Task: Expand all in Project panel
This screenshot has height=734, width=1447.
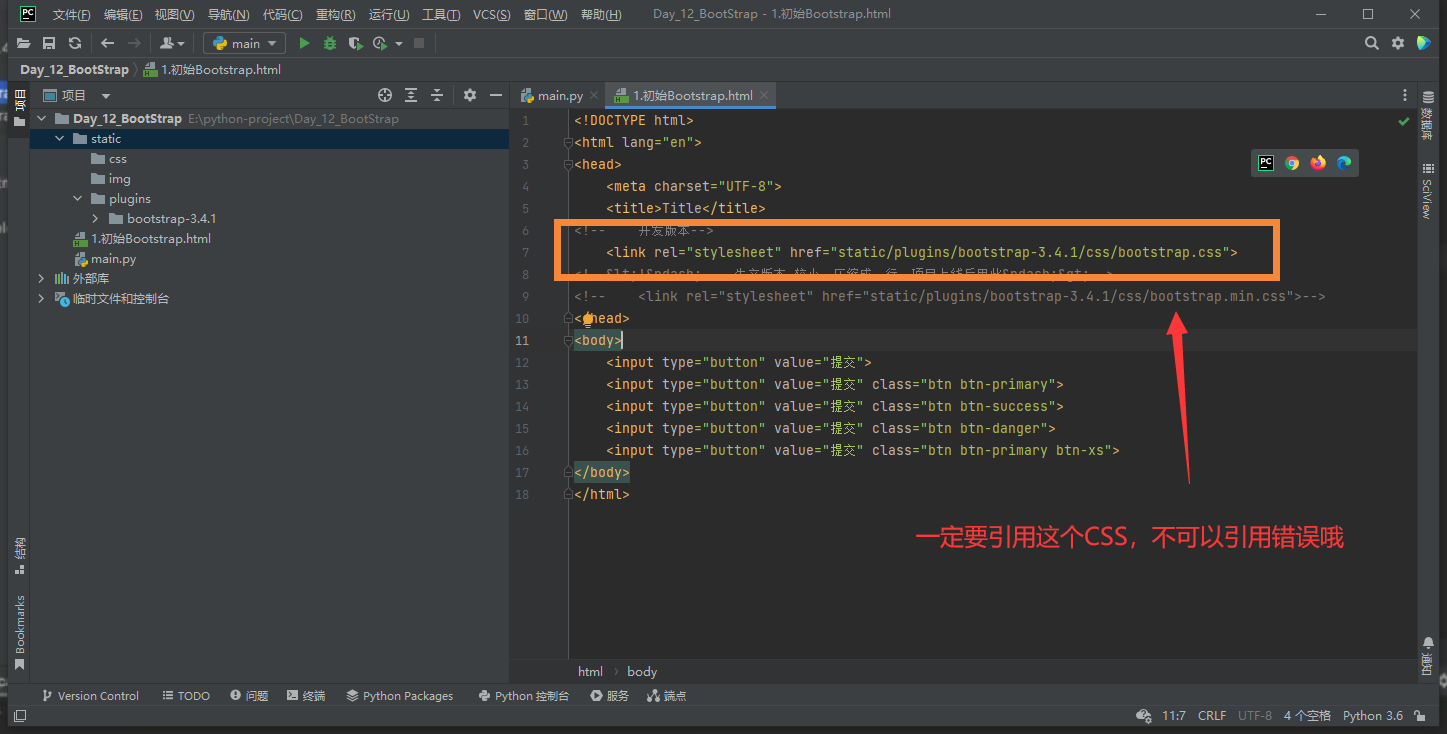Action: pos(411,95)
